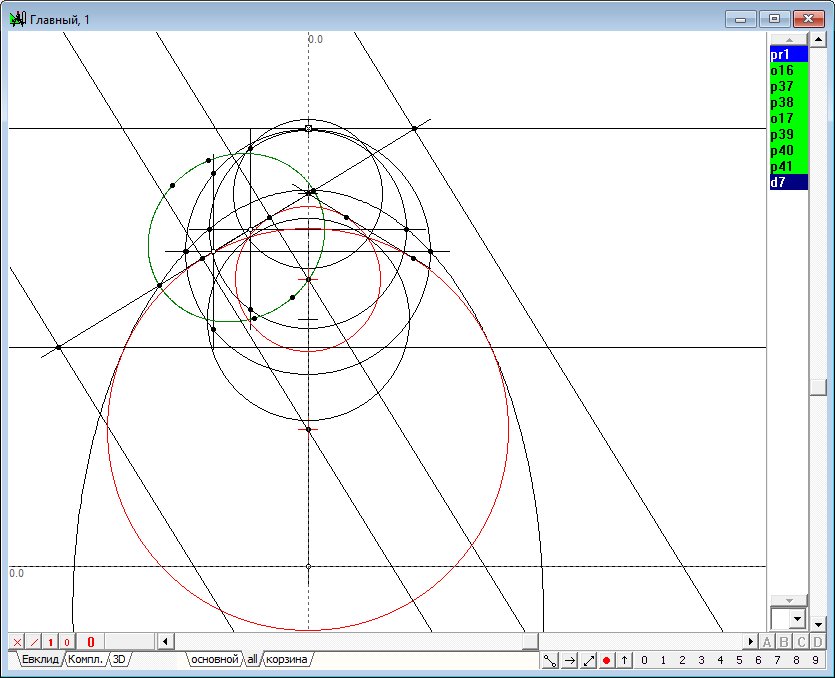Select the основной tab
This screenshot has width=835, height=678.
pyautogui.click(x=215, y=659)
